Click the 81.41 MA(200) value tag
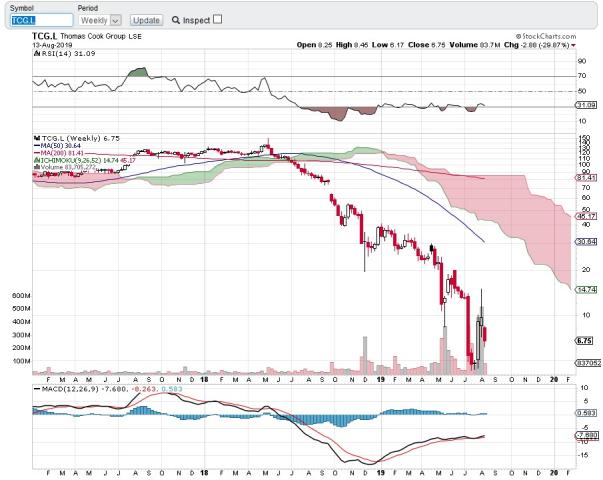 pyautogui.click(x=586, y=177)
